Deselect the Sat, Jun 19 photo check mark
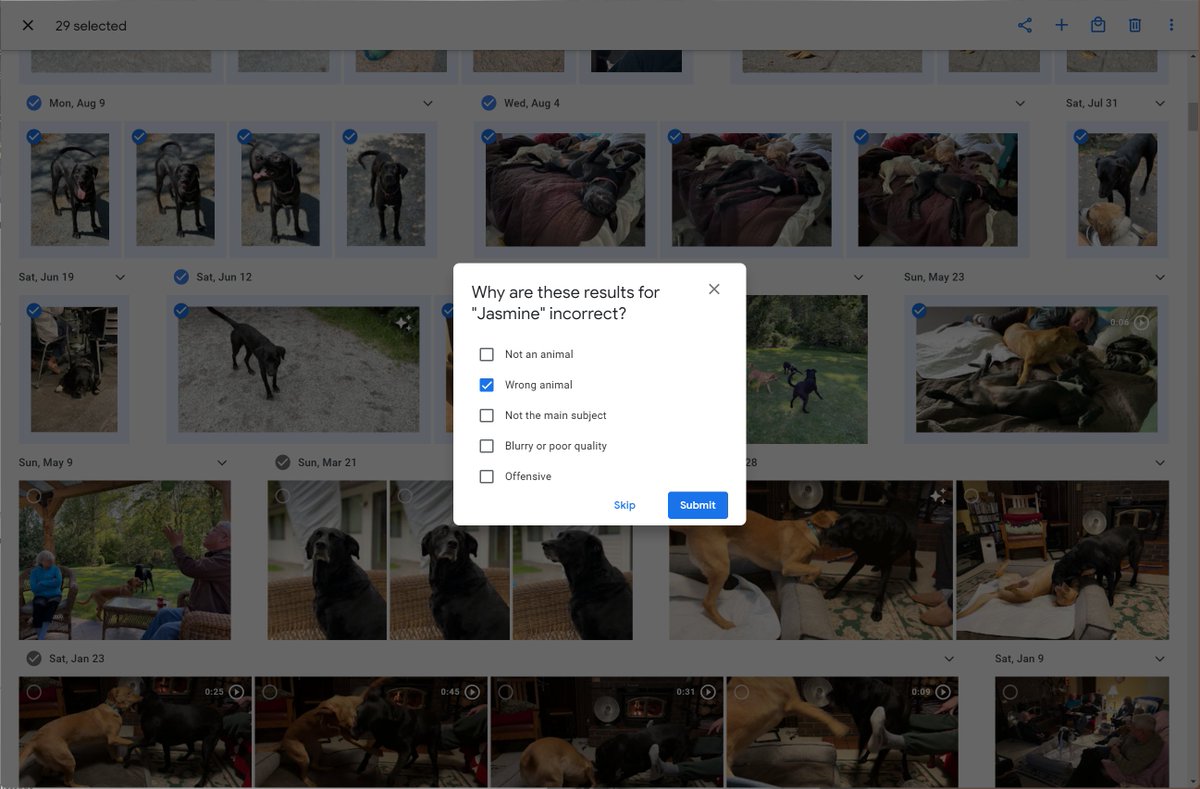 click(x=34, y=311)
